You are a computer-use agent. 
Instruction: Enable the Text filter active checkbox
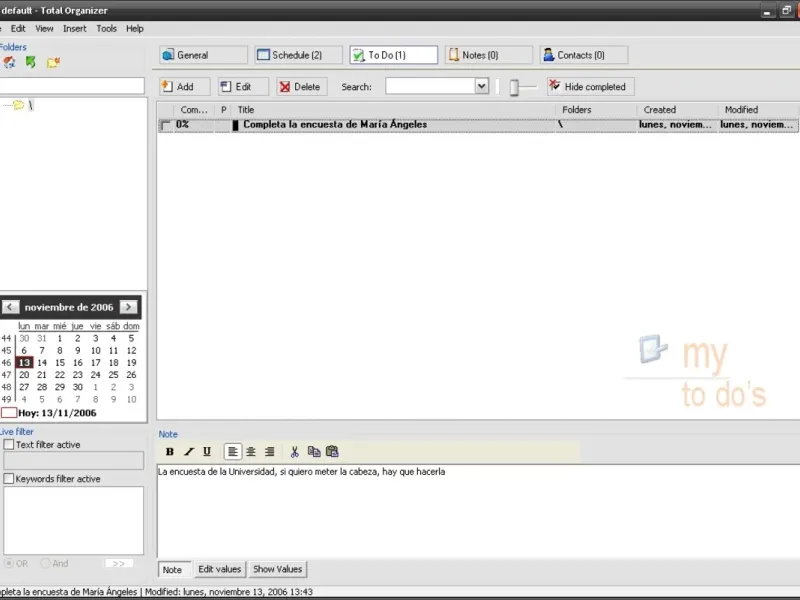click(x=9, y=444)
